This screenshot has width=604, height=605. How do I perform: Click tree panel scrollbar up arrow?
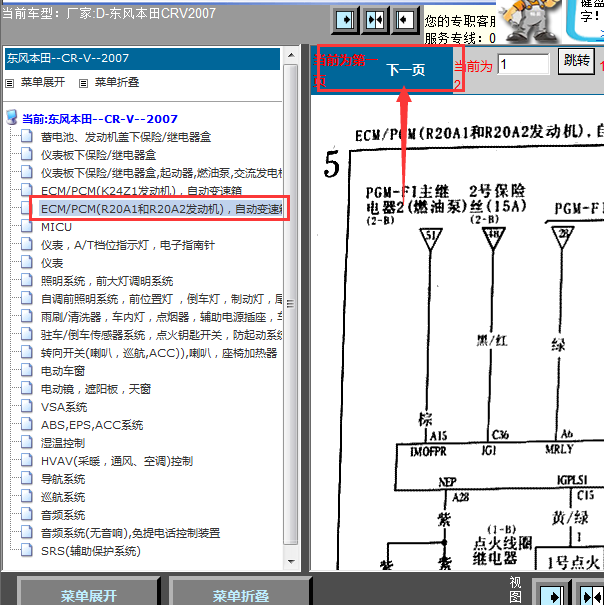[x=291, y=55]
